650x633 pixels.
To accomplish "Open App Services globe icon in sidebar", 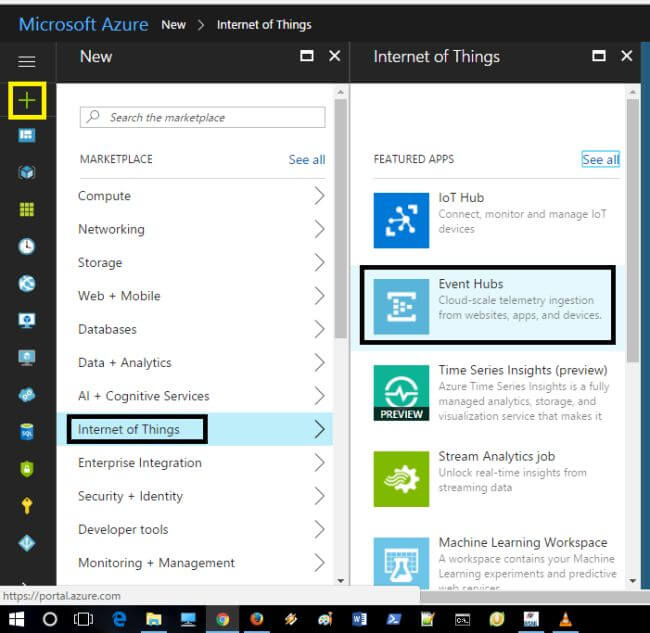I will tap(27, 283).
